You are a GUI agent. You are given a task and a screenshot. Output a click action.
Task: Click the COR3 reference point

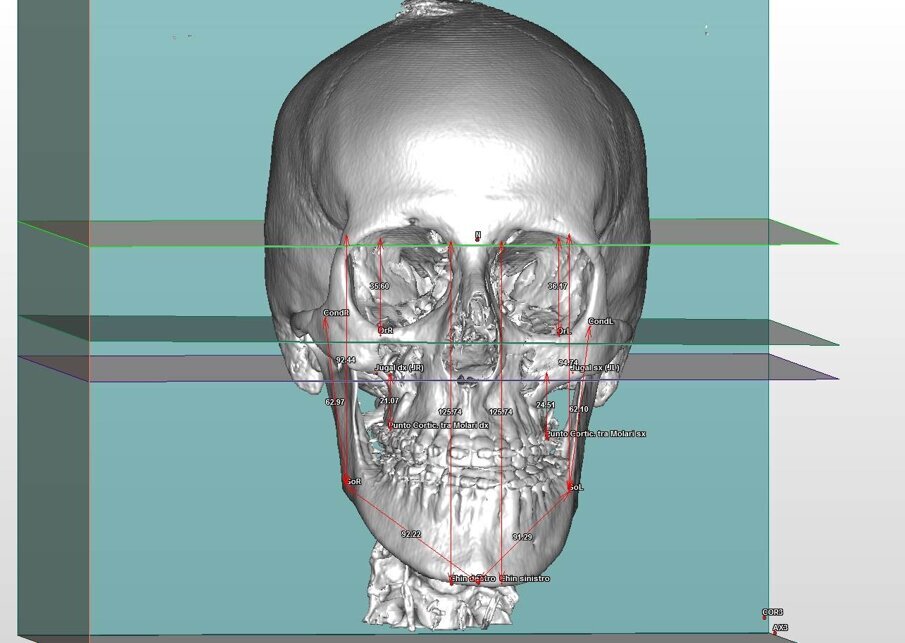click(772, 612)
